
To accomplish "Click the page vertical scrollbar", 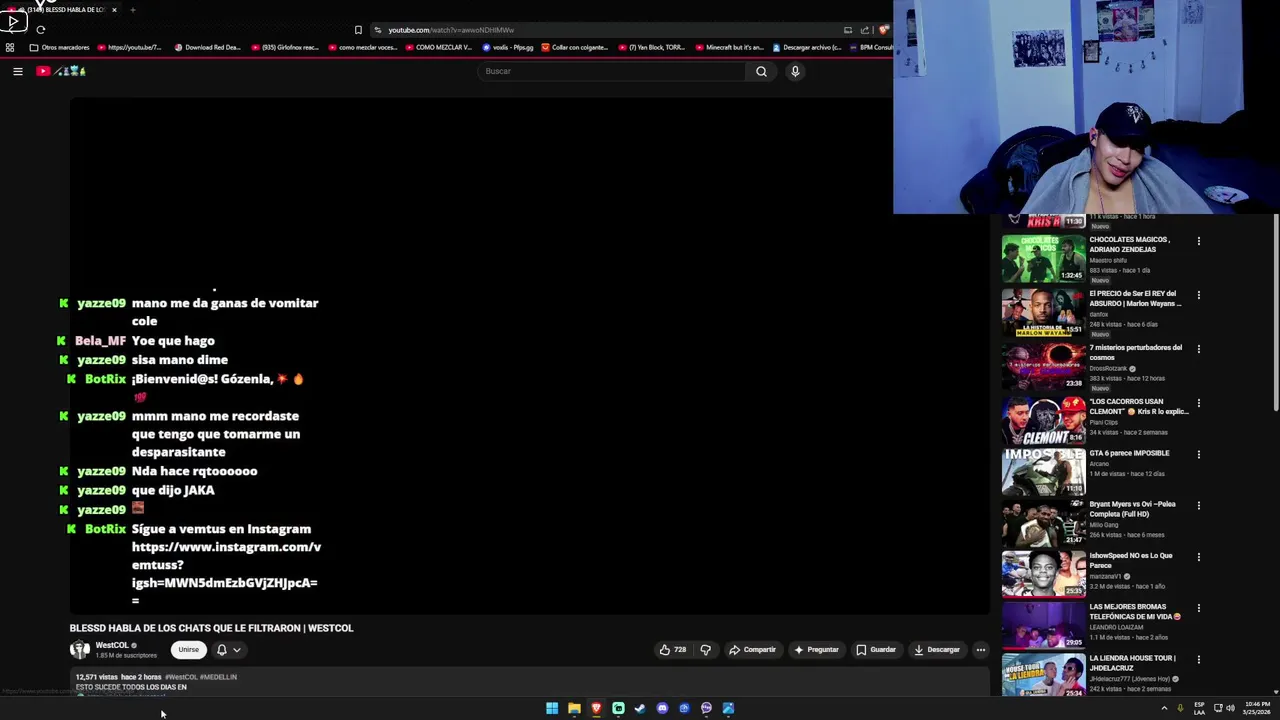I will pyautogui.click(x=1275, y=312).
